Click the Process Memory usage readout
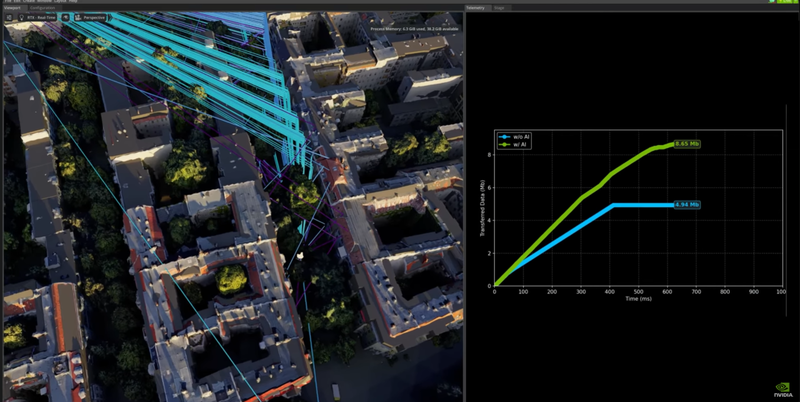 click(x=414, y=29)
